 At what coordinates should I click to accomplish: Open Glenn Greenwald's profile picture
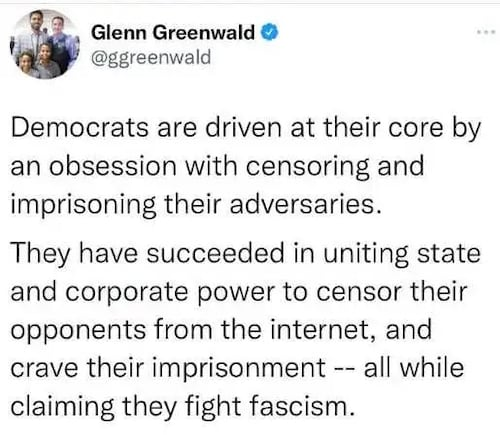click(x=45, y=44)
